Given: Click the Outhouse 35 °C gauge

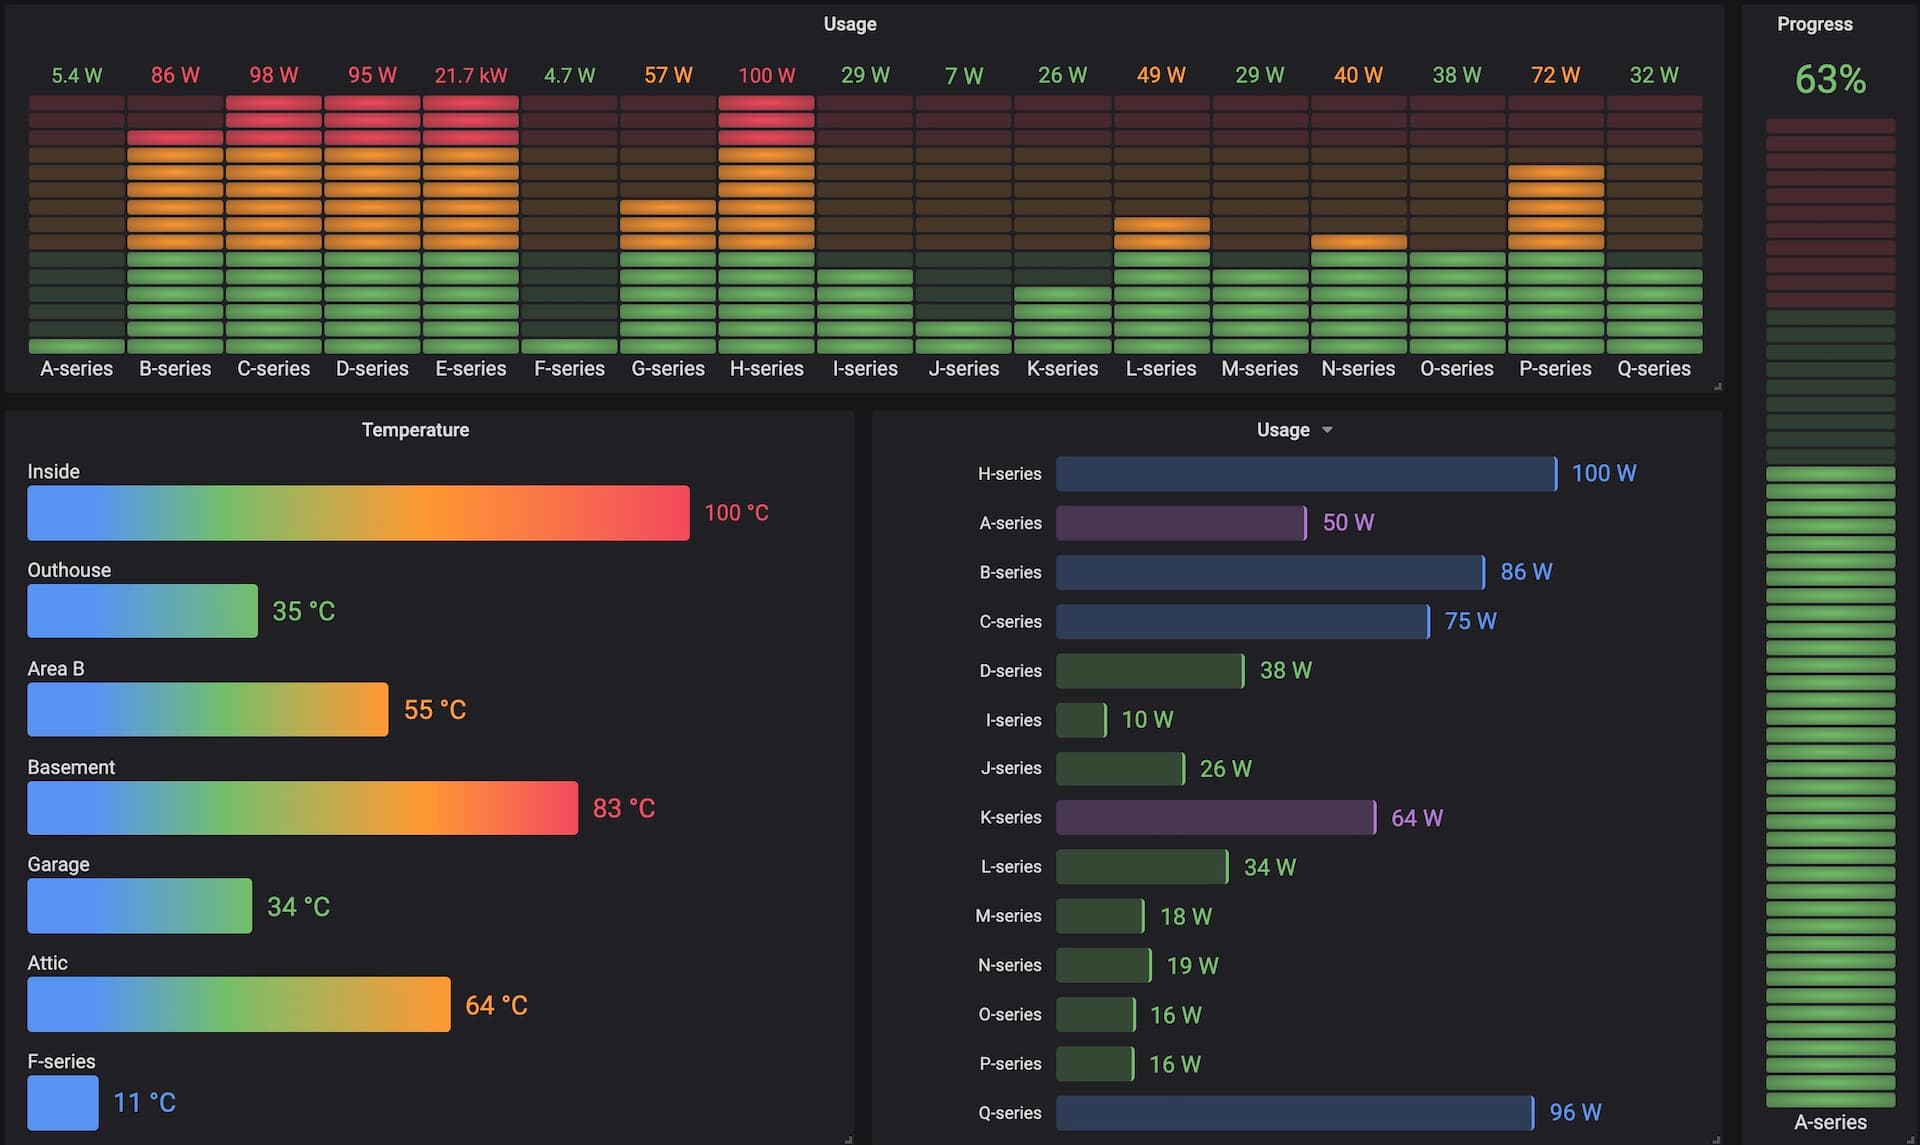Looking at the screenshot, I should (141, 611).
